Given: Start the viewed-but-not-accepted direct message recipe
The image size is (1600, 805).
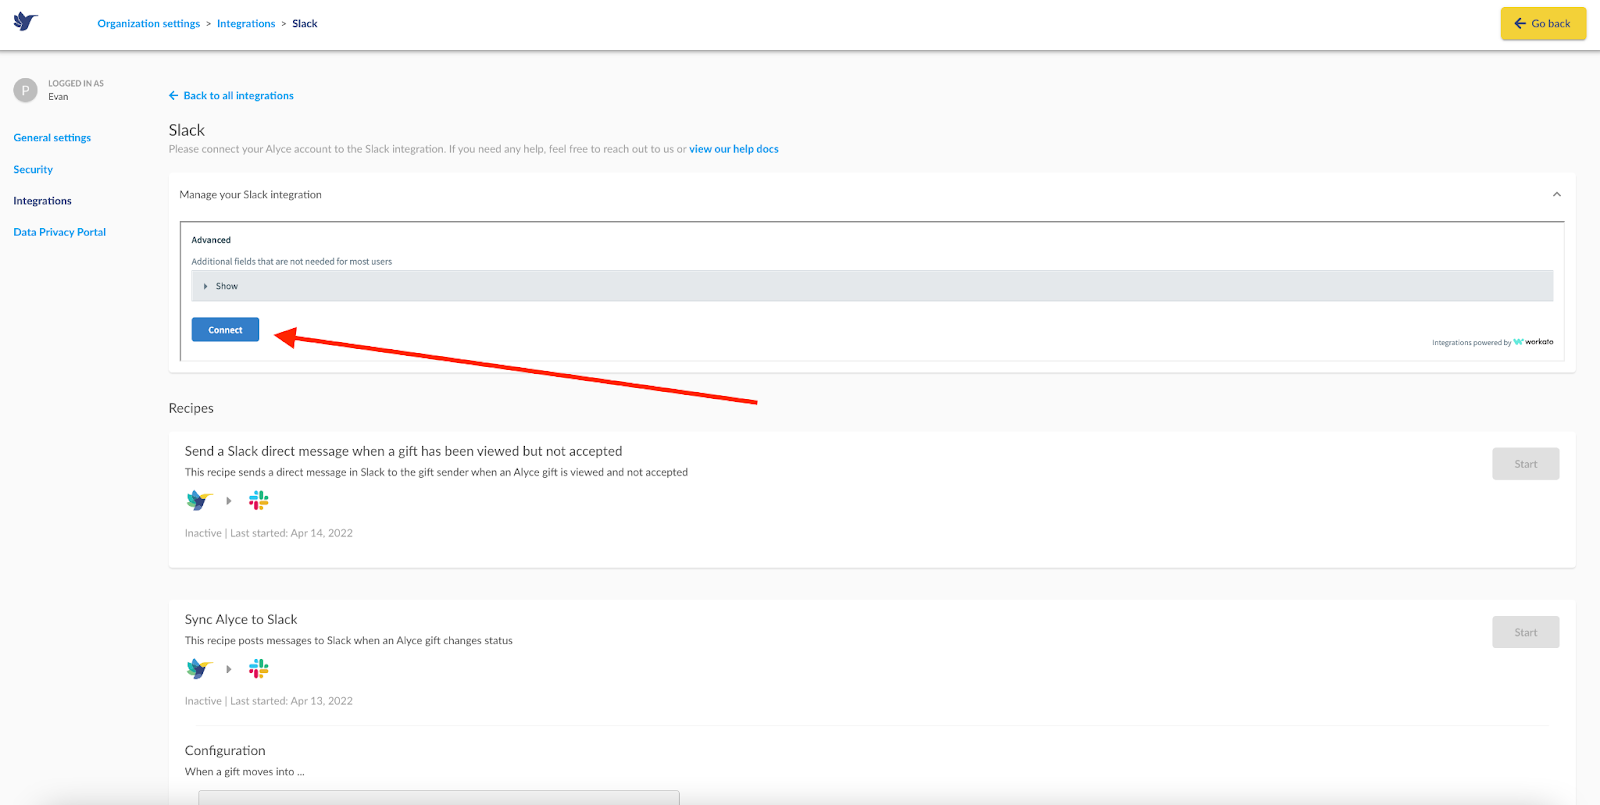Looking at the screenshot, I should (x=1525, y=464).
